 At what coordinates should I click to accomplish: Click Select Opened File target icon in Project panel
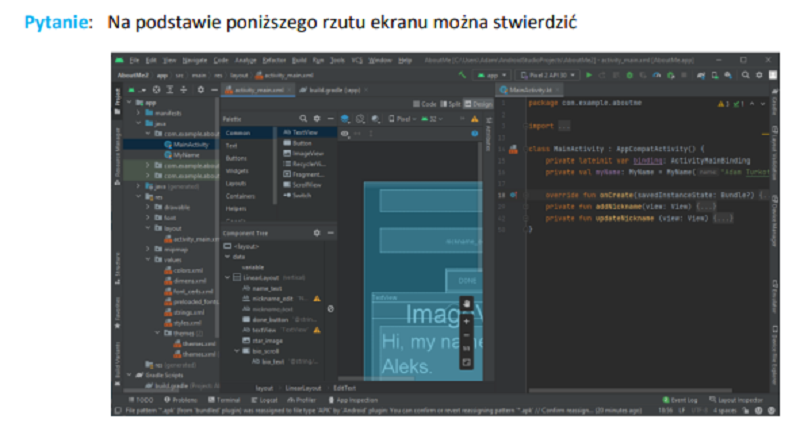click(x=157, y=90)
